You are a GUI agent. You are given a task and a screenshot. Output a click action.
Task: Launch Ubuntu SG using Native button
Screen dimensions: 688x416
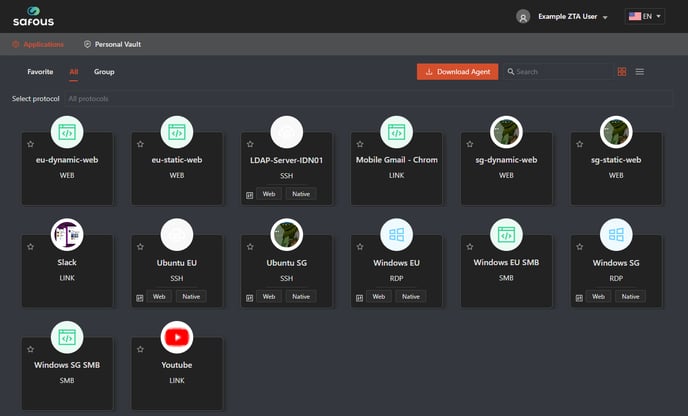tap(301, 296)
